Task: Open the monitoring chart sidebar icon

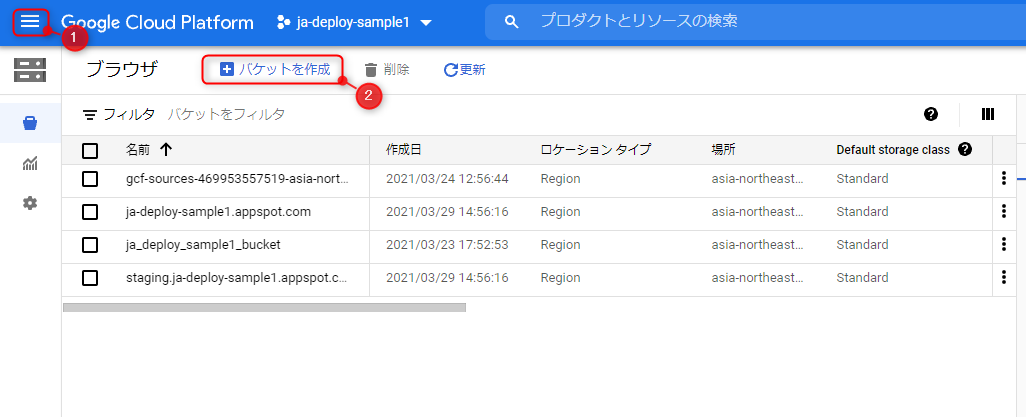Action: point(30,164)
